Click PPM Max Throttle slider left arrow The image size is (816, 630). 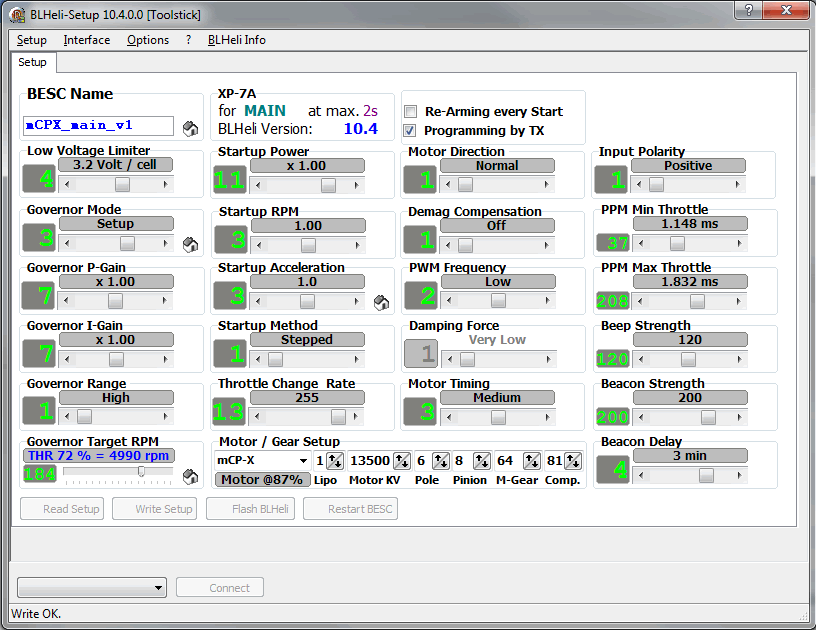click(641, 301)
